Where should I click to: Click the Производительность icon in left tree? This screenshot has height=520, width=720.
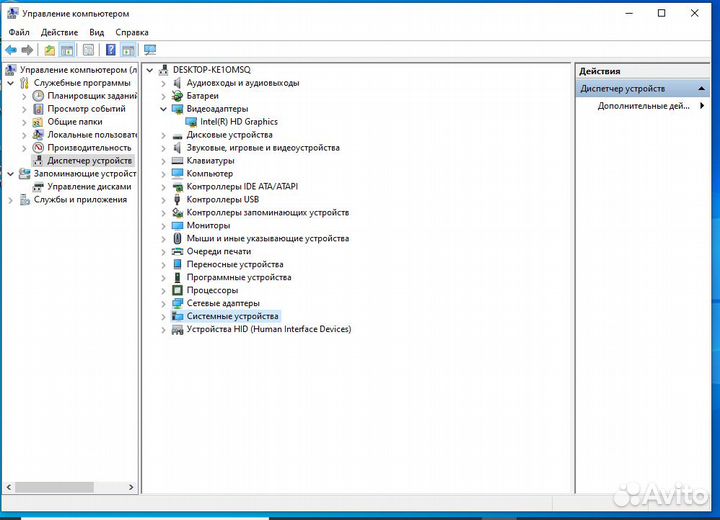[38, 147]
